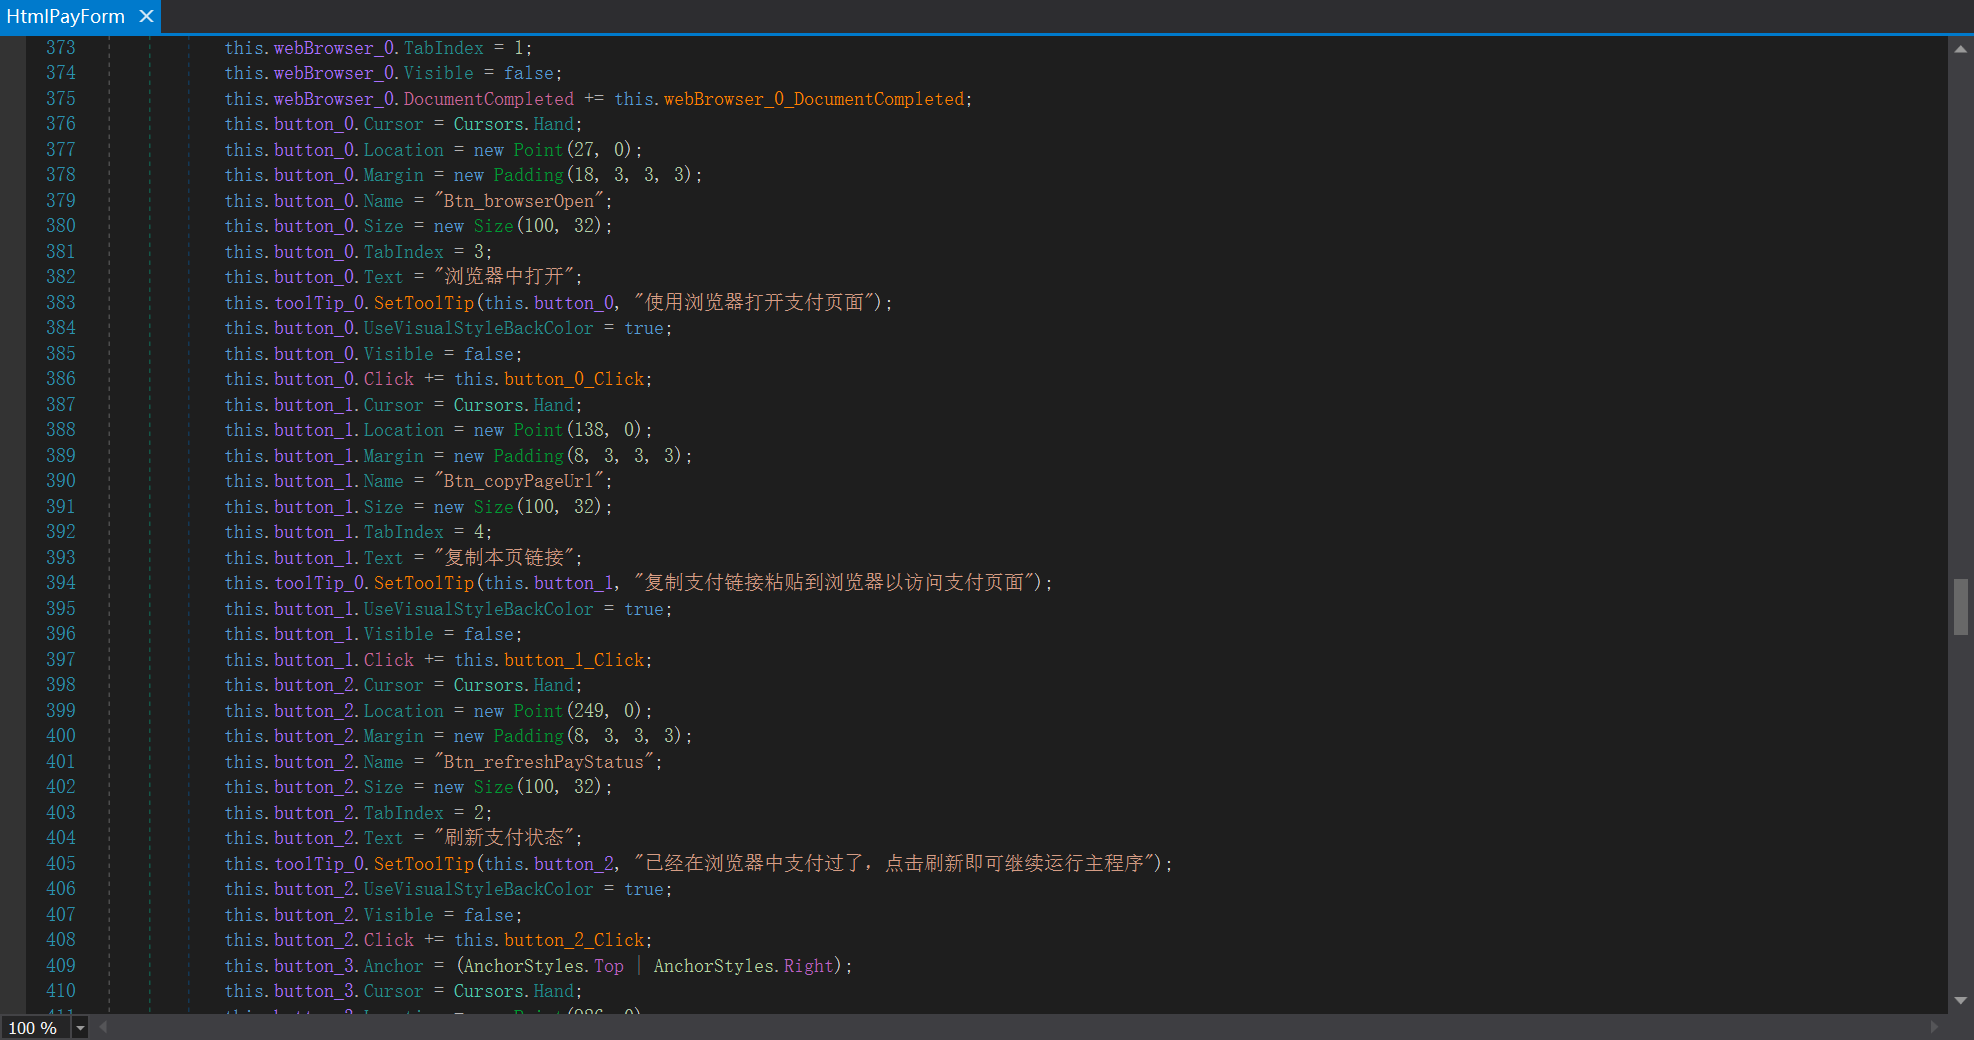The width and height of the screenshot is (1974, 1040).
Task: Select the Padding type on line 378
Action: coord(528,175)
